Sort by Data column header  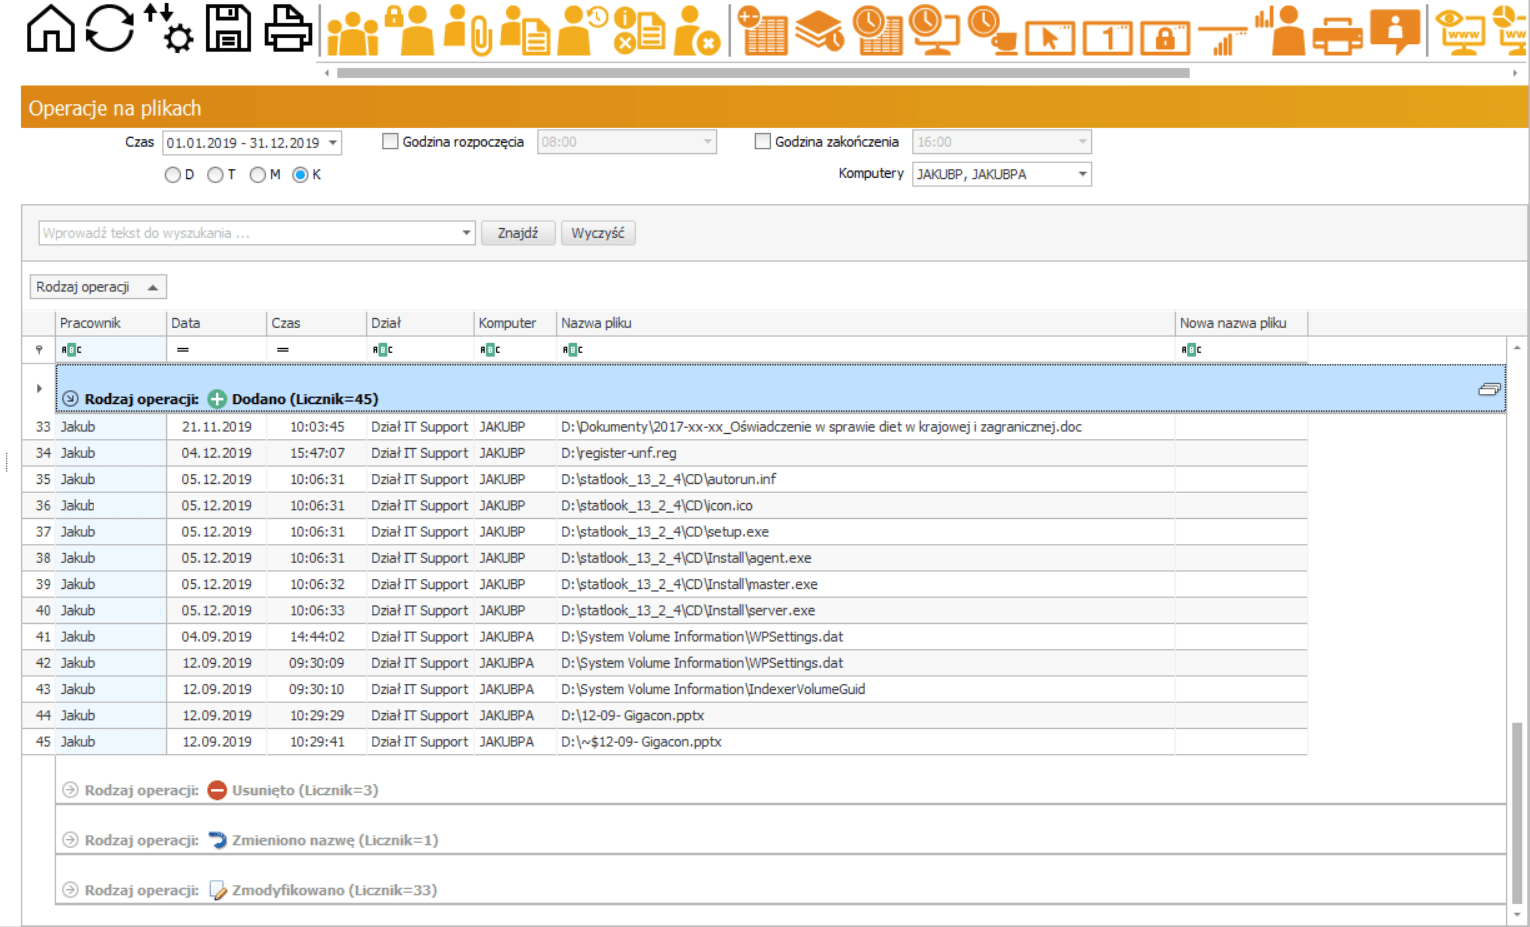217,323
